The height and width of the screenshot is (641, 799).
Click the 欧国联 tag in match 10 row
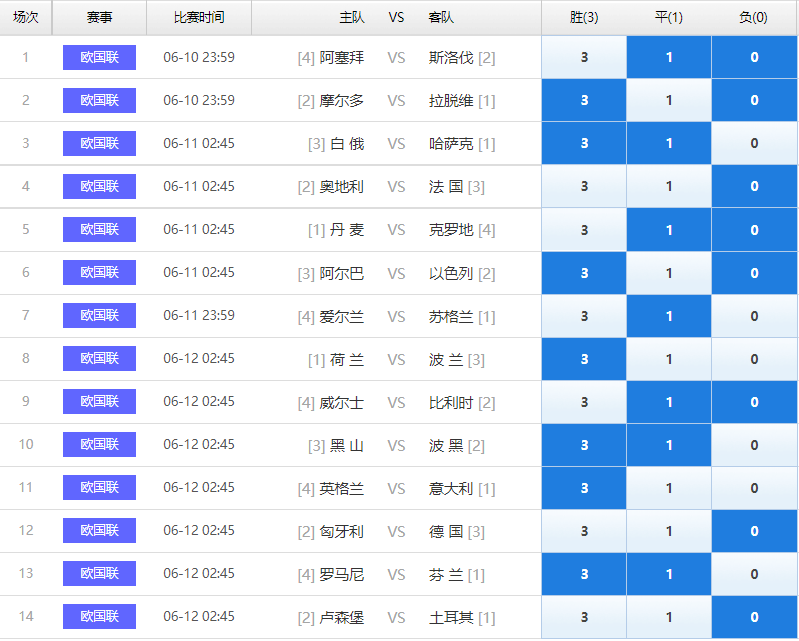[x=99, y=444]
